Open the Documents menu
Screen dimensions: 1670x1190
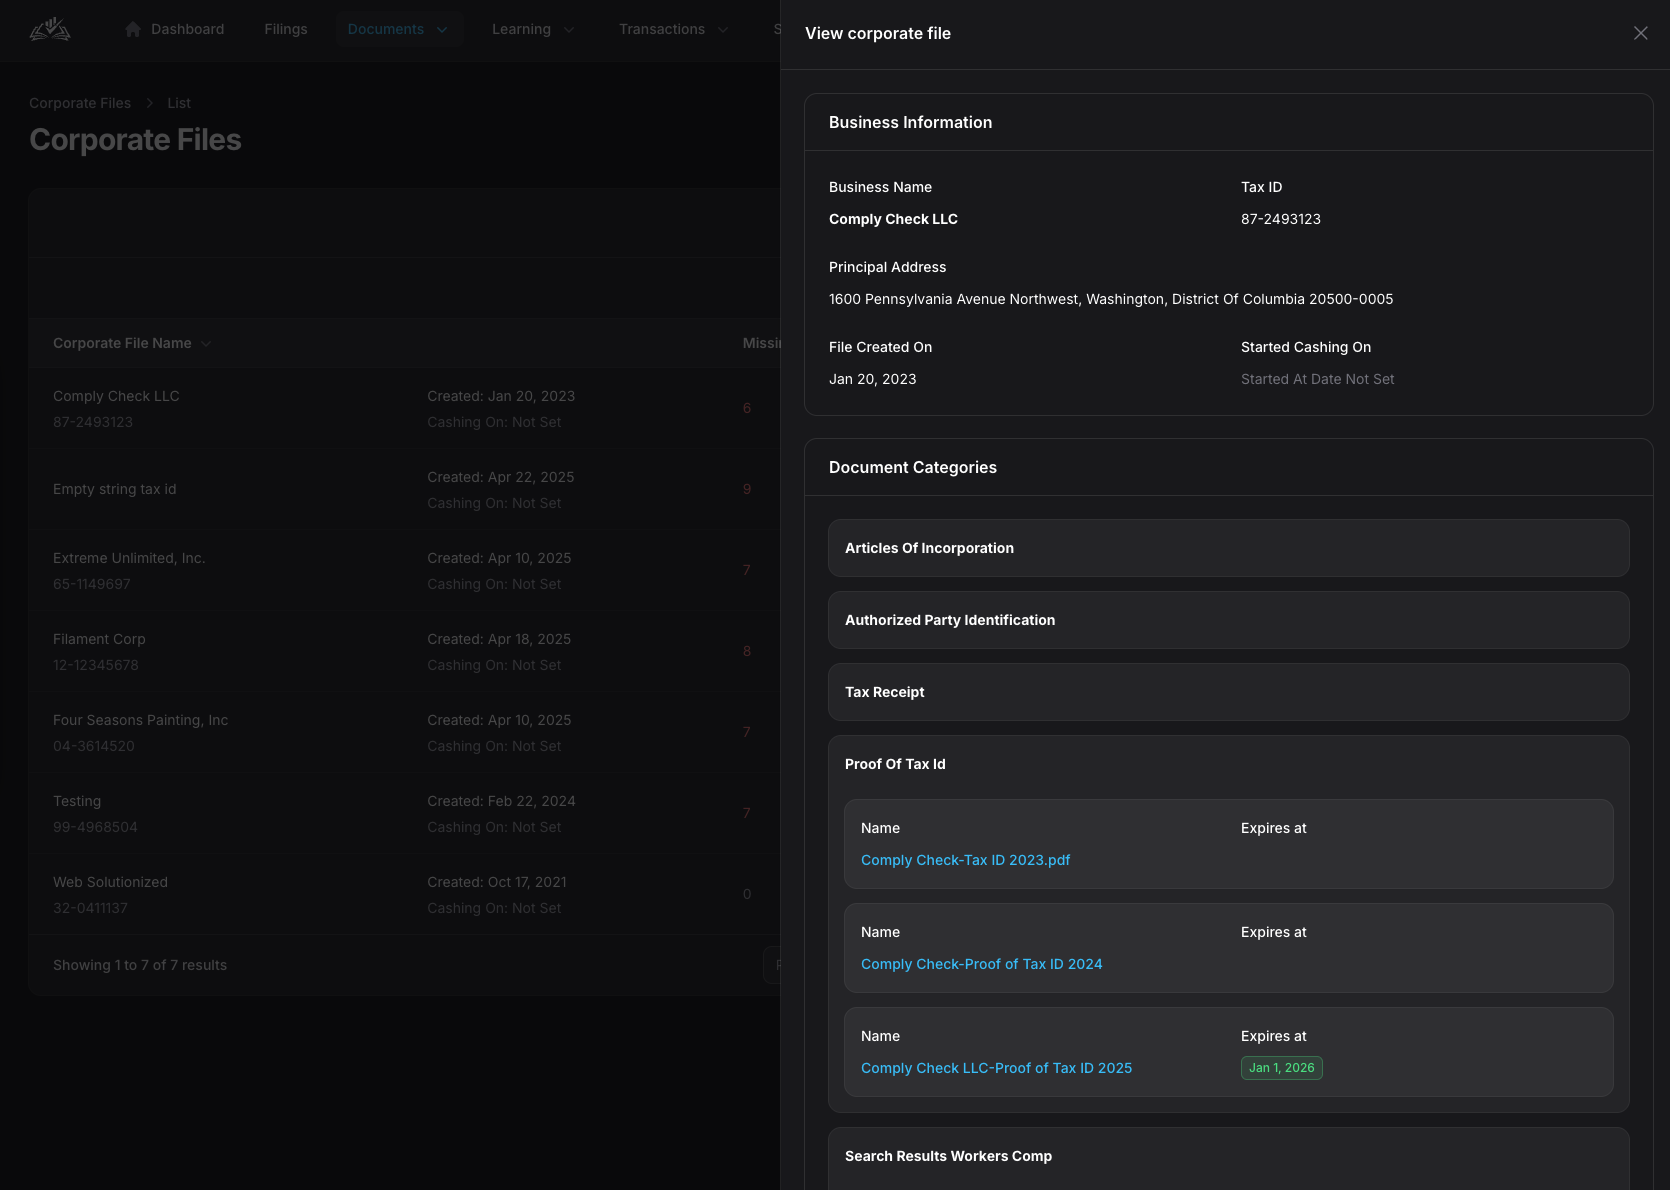coord(398,29)
